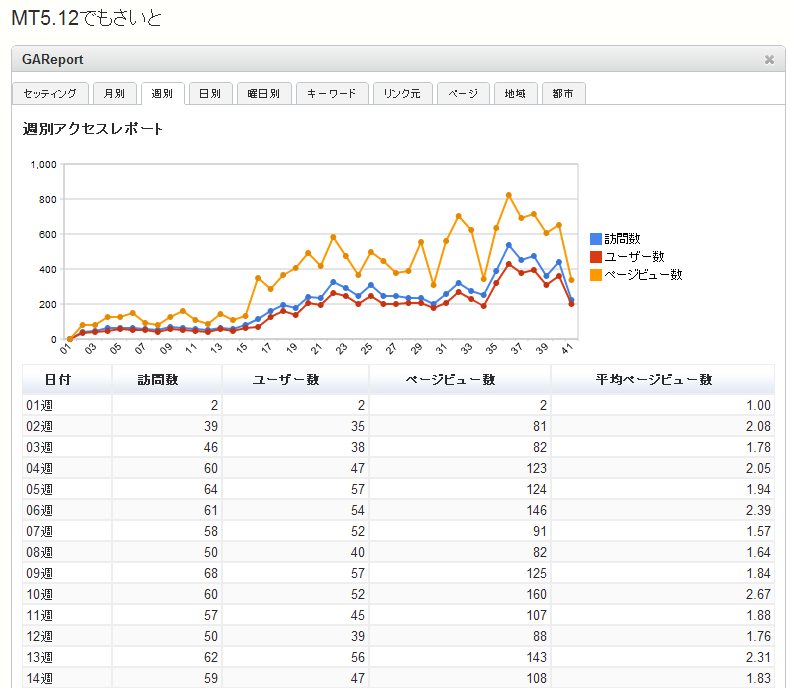Switch to the ページ tab
The image size is (789, 688).
point(463,94)
